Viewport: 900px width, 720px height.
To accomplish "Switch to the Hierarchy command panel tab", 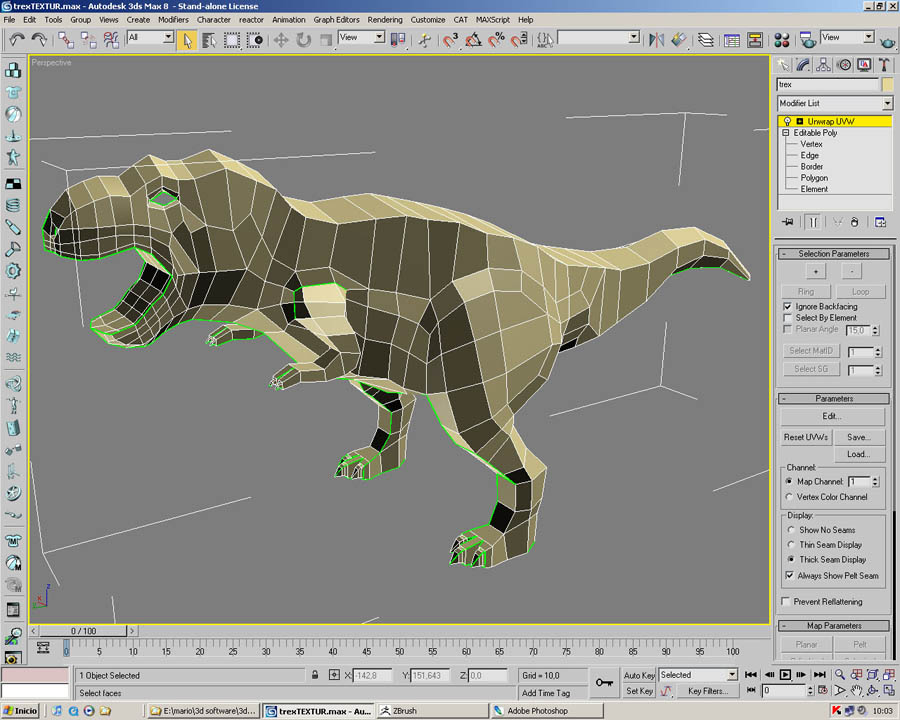I will pyautogui.click(x=823, y=64).
